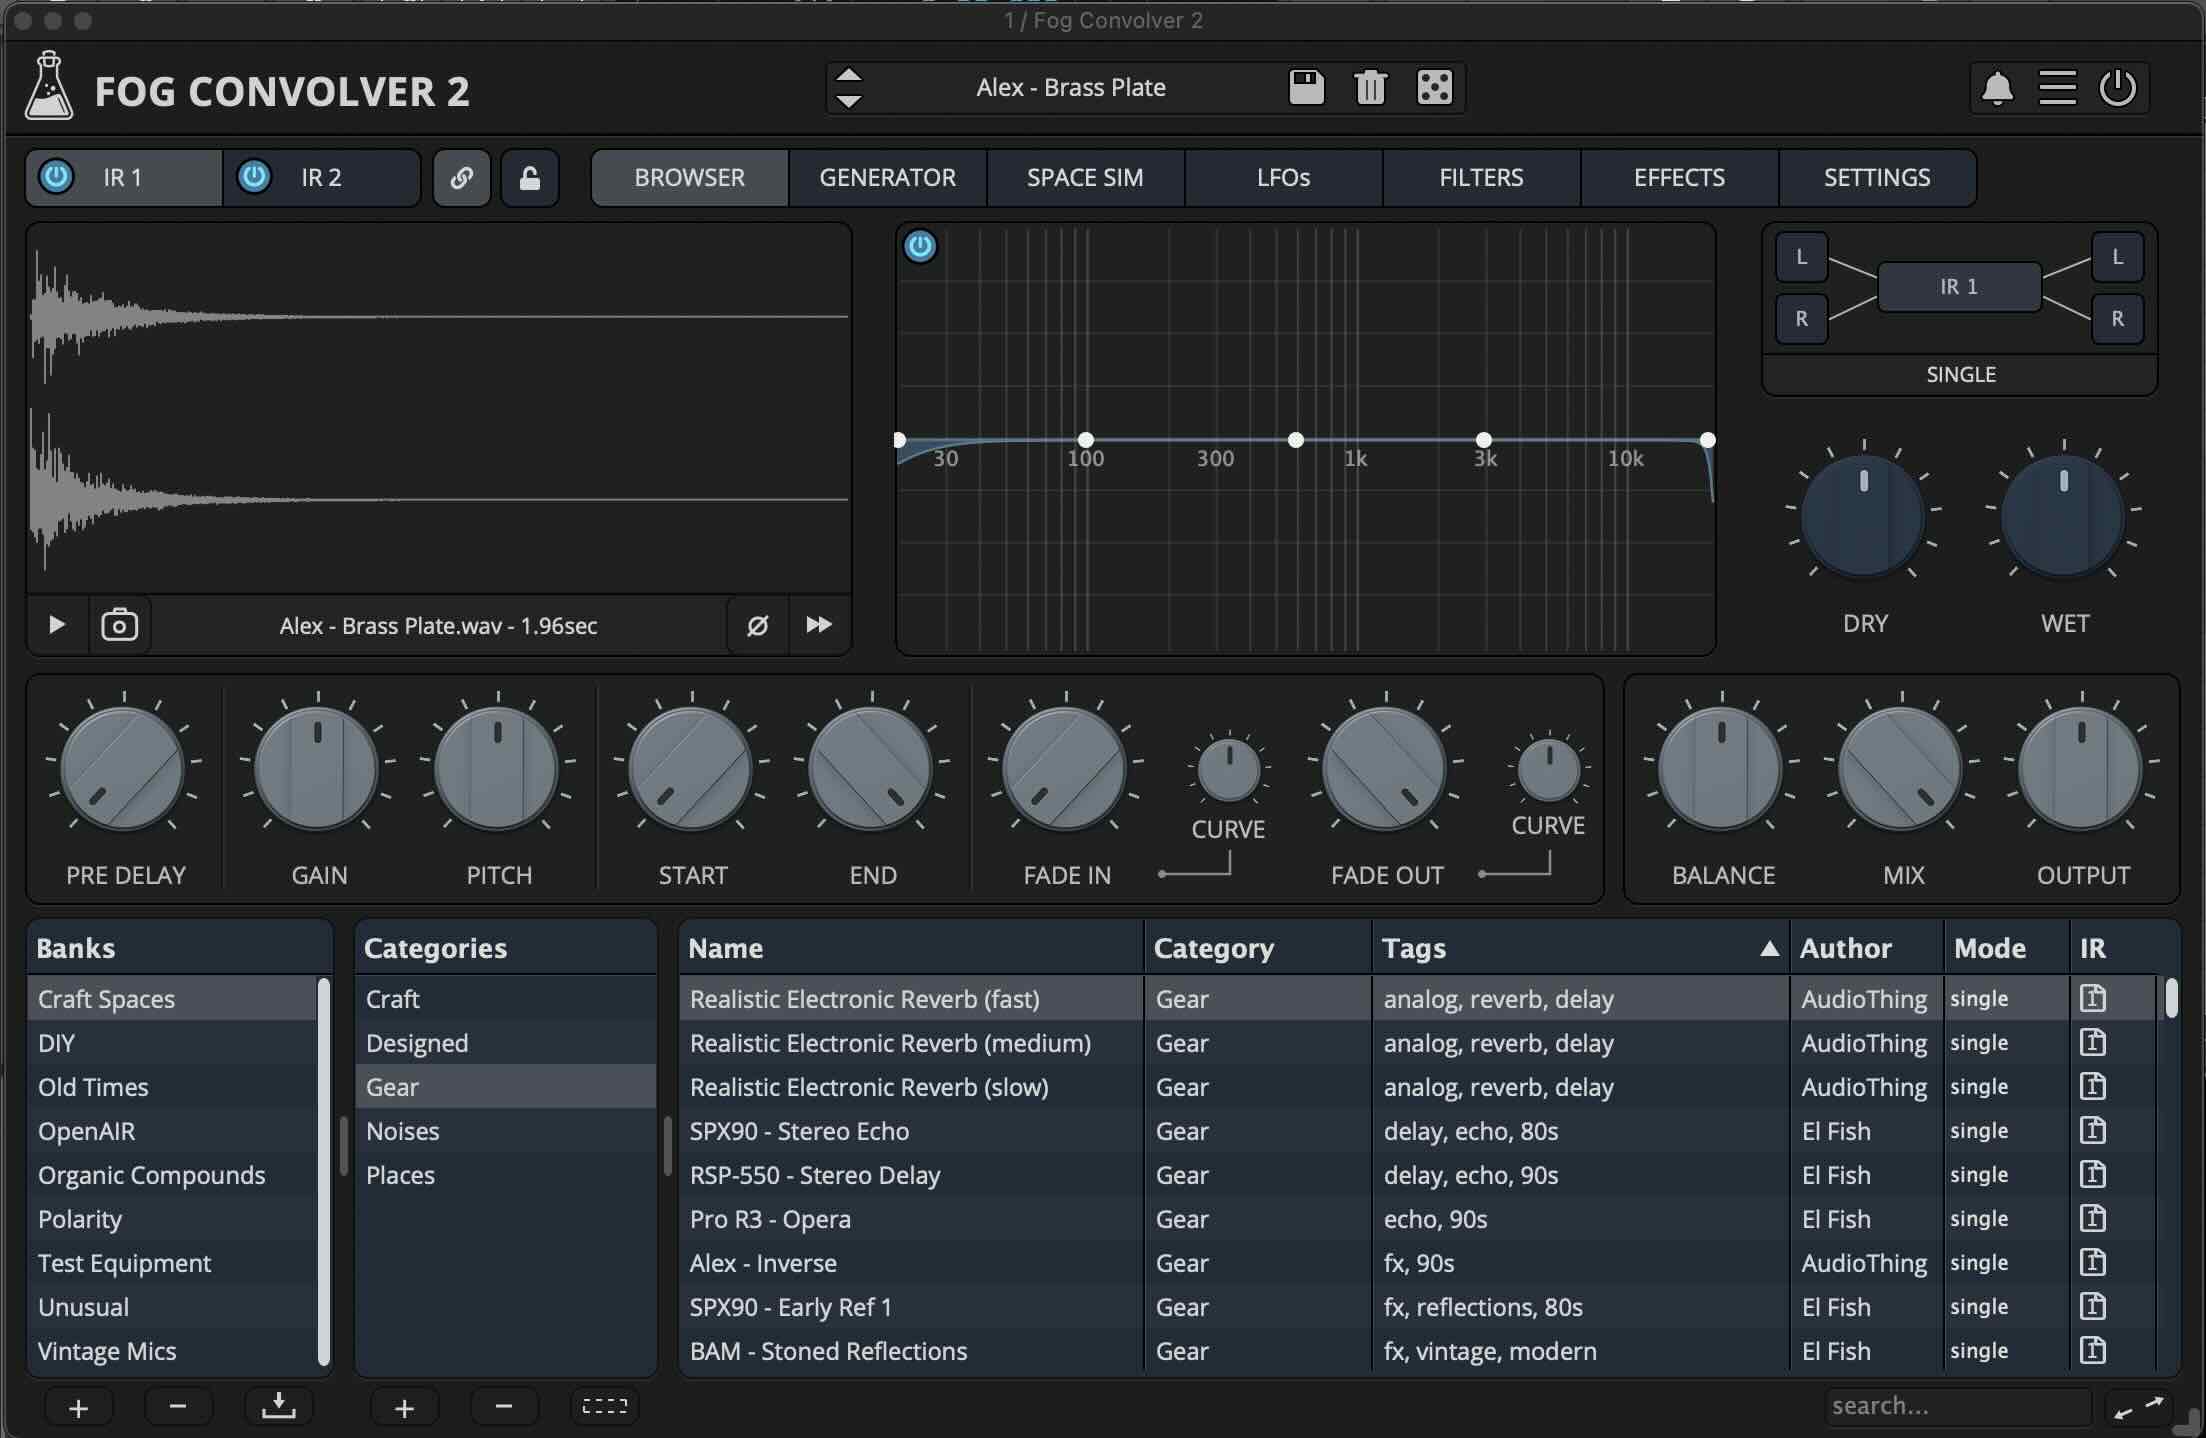Randomize preset with dice icon

tap(1435, 87)
